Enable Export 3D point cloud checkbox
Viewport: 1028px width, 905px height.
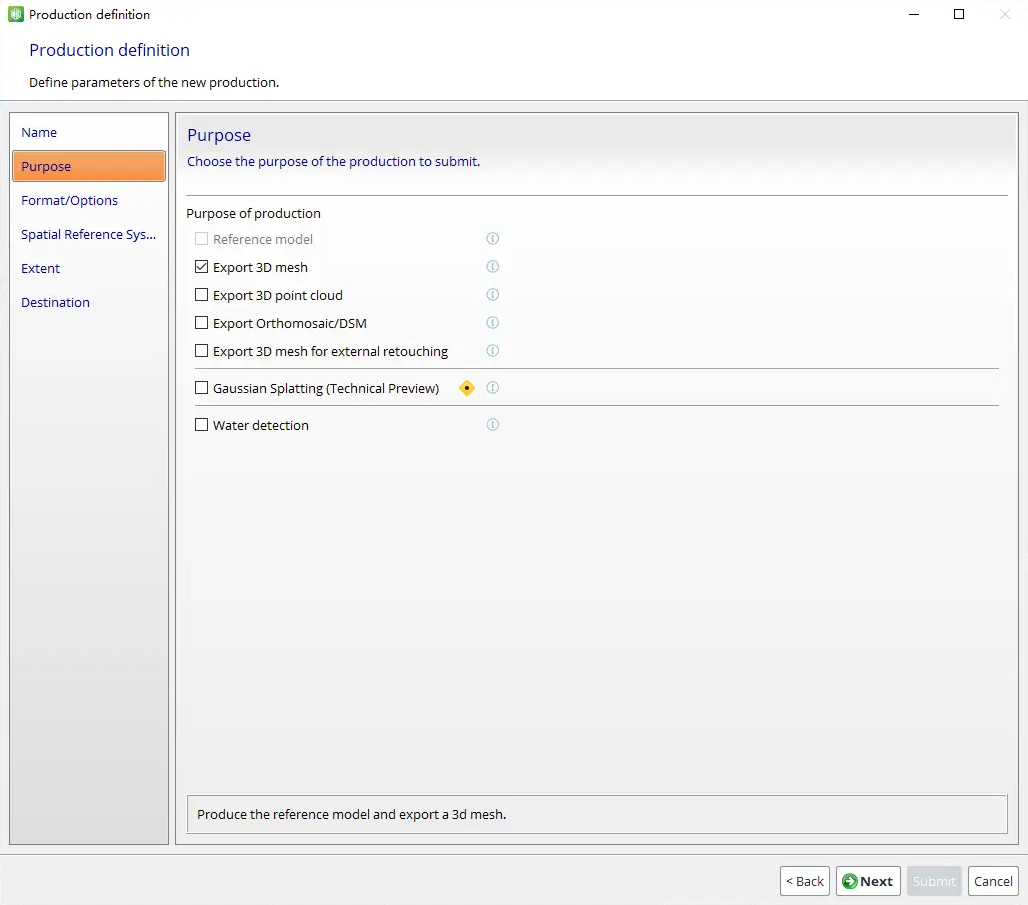[x=201, y=295]
